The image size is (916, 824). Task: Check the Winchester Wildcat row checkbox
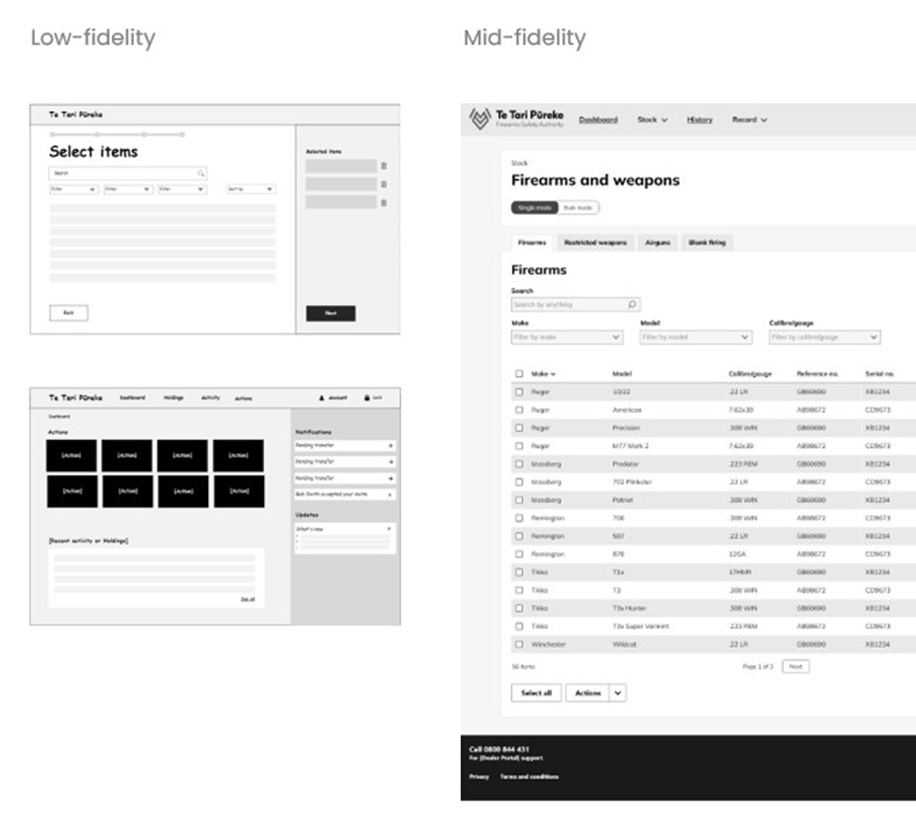coord(519,645)
